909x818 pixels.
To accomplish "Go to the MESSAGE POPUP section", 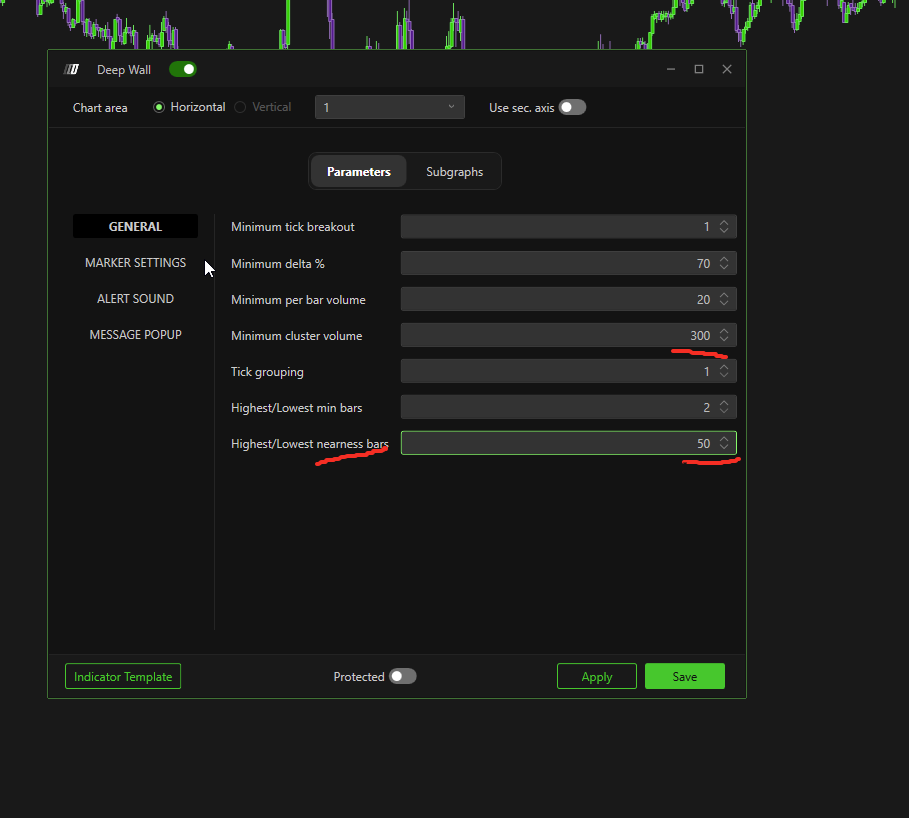I will pyautogui.click(x=135, y=335).
